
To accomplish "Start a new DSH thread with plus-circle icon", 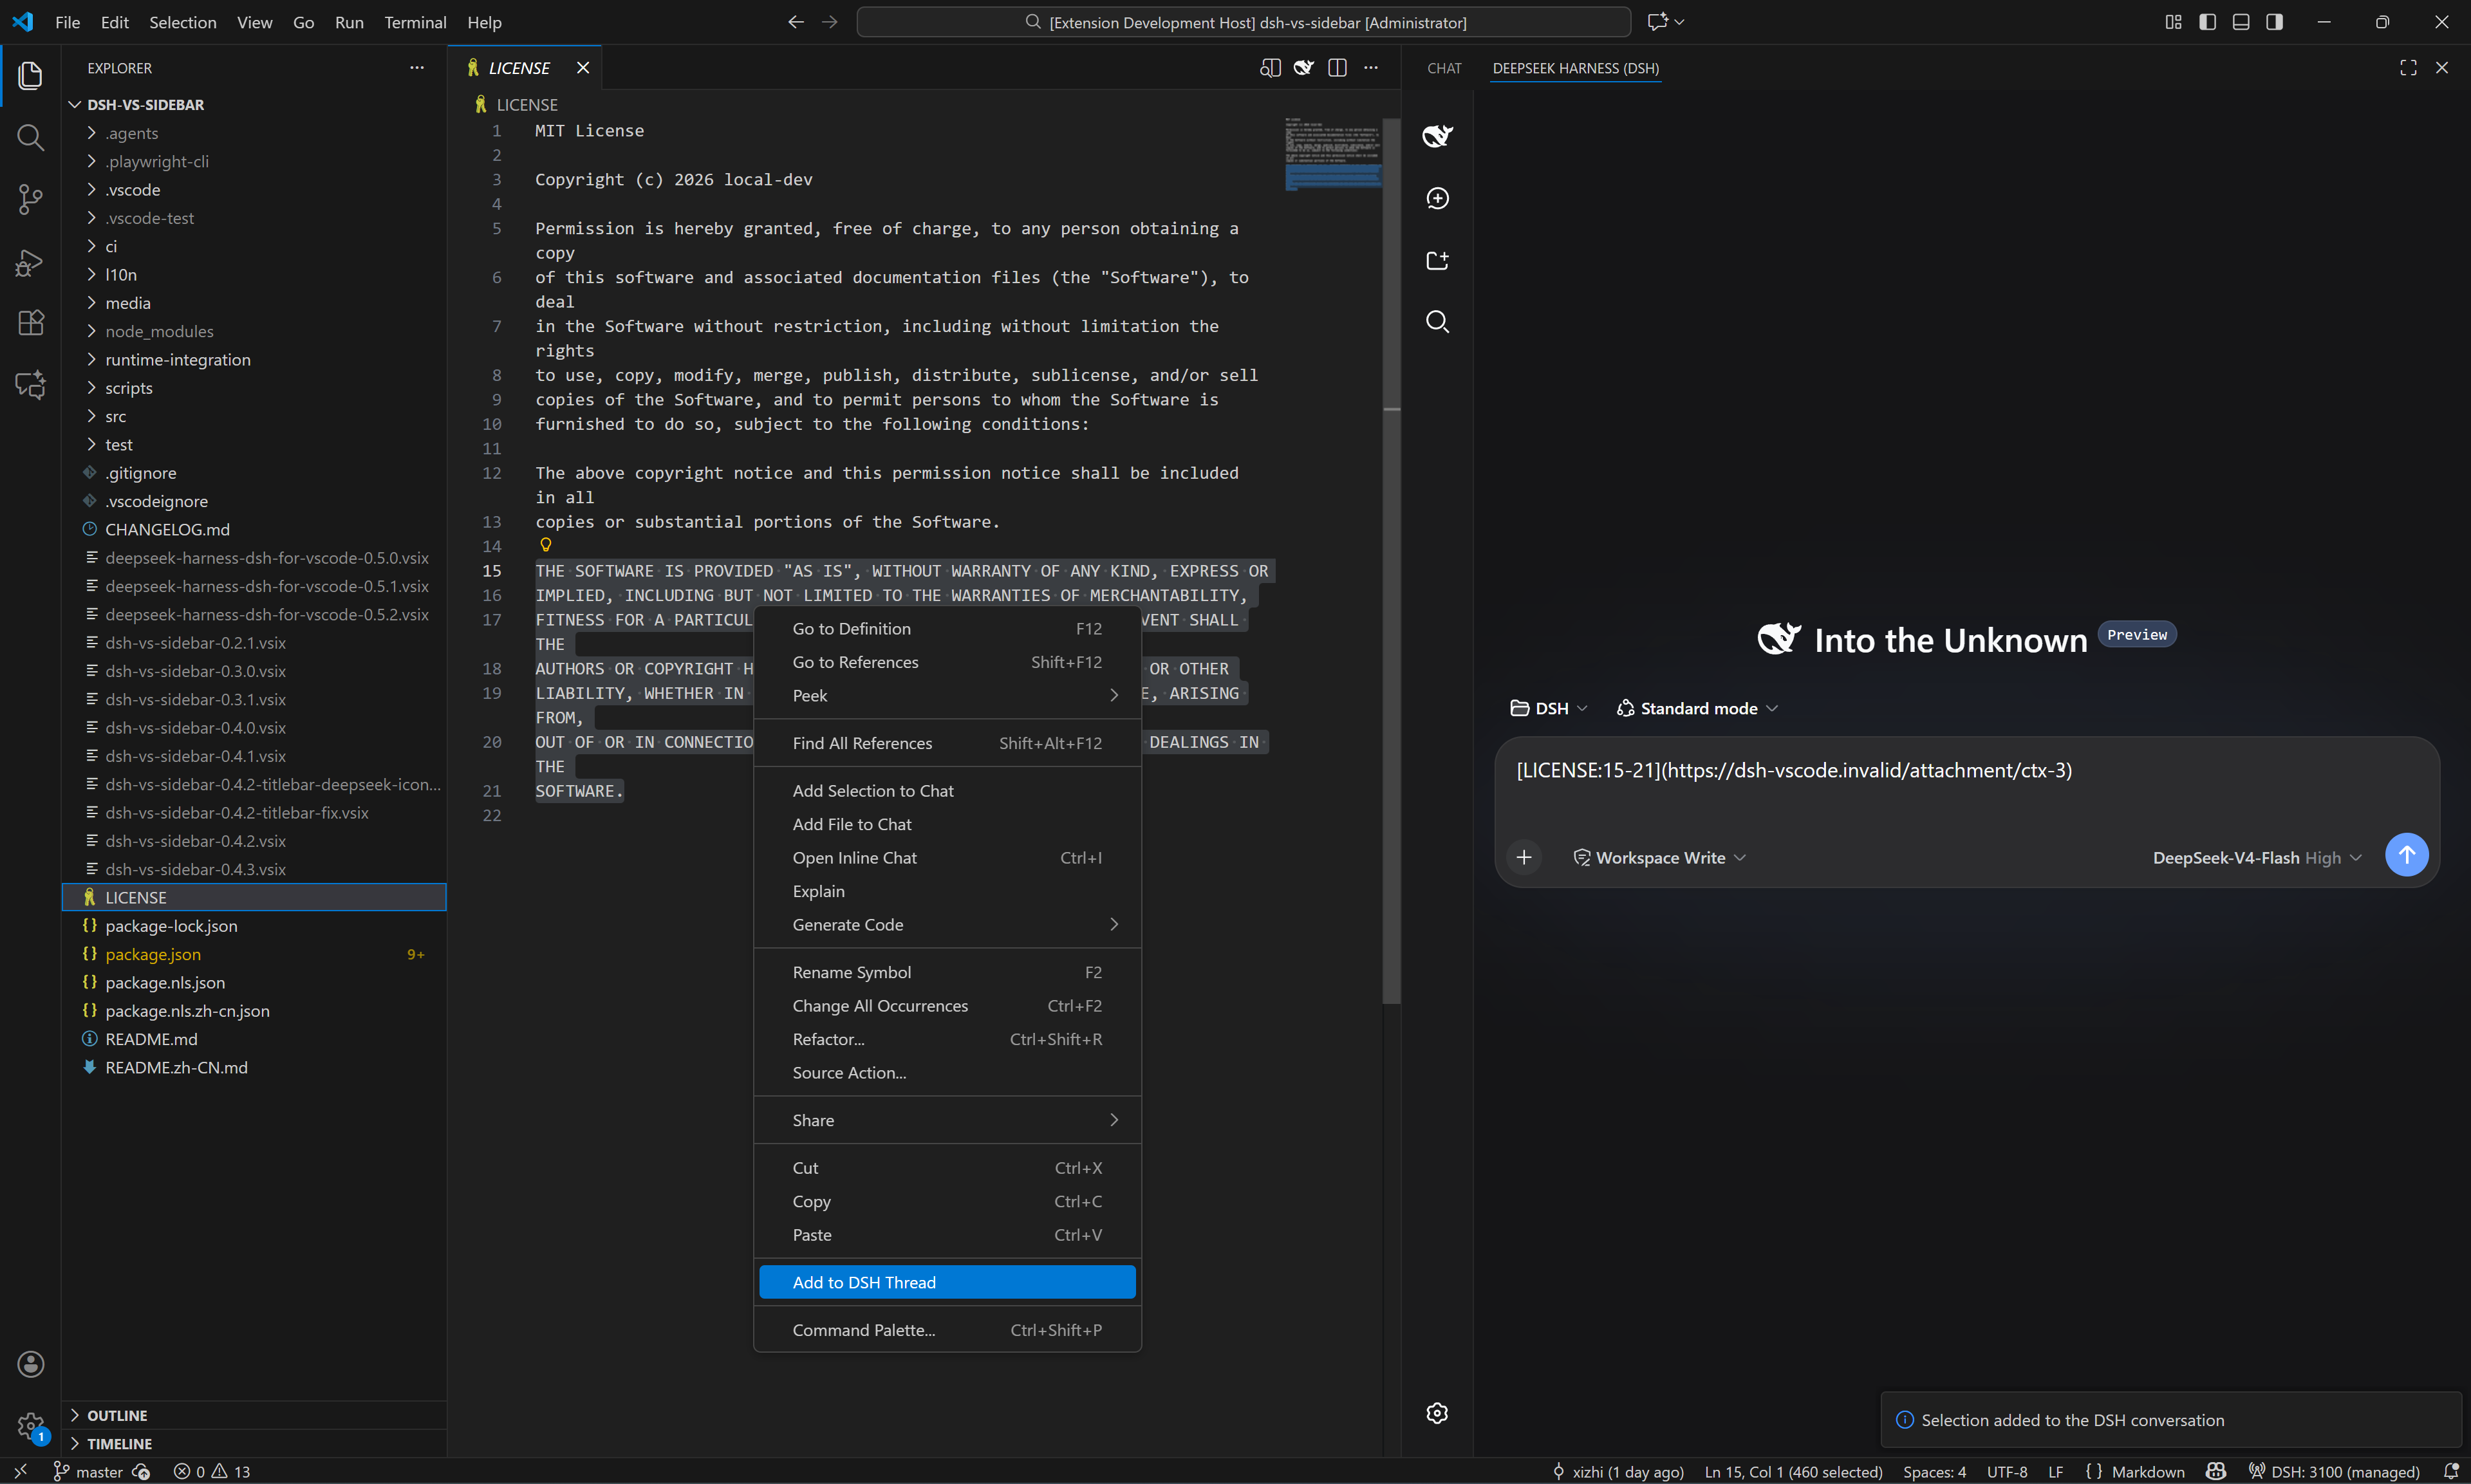I will [x=1437, y=198].
